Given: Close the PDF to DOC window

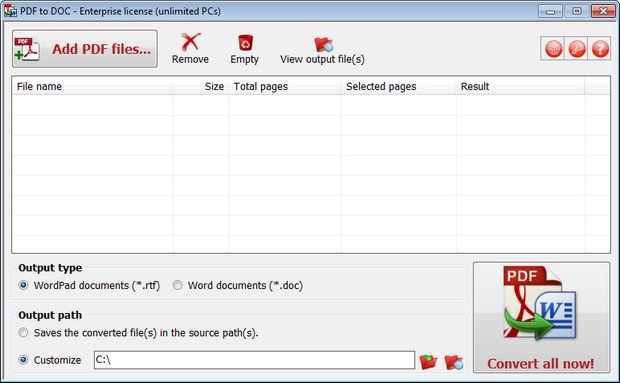Looking at the screenshot, I should pyautogui.click(x=603, y=11).
